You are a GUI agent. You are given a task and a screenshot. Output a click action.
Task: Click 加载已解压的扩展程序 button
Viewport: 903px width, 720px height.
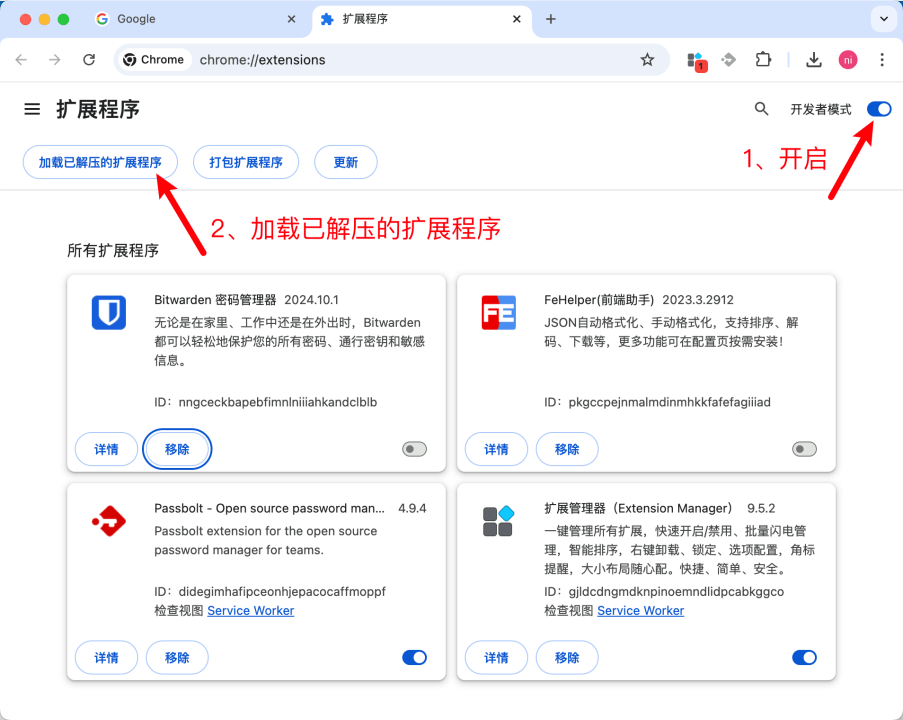click(100, 162)
